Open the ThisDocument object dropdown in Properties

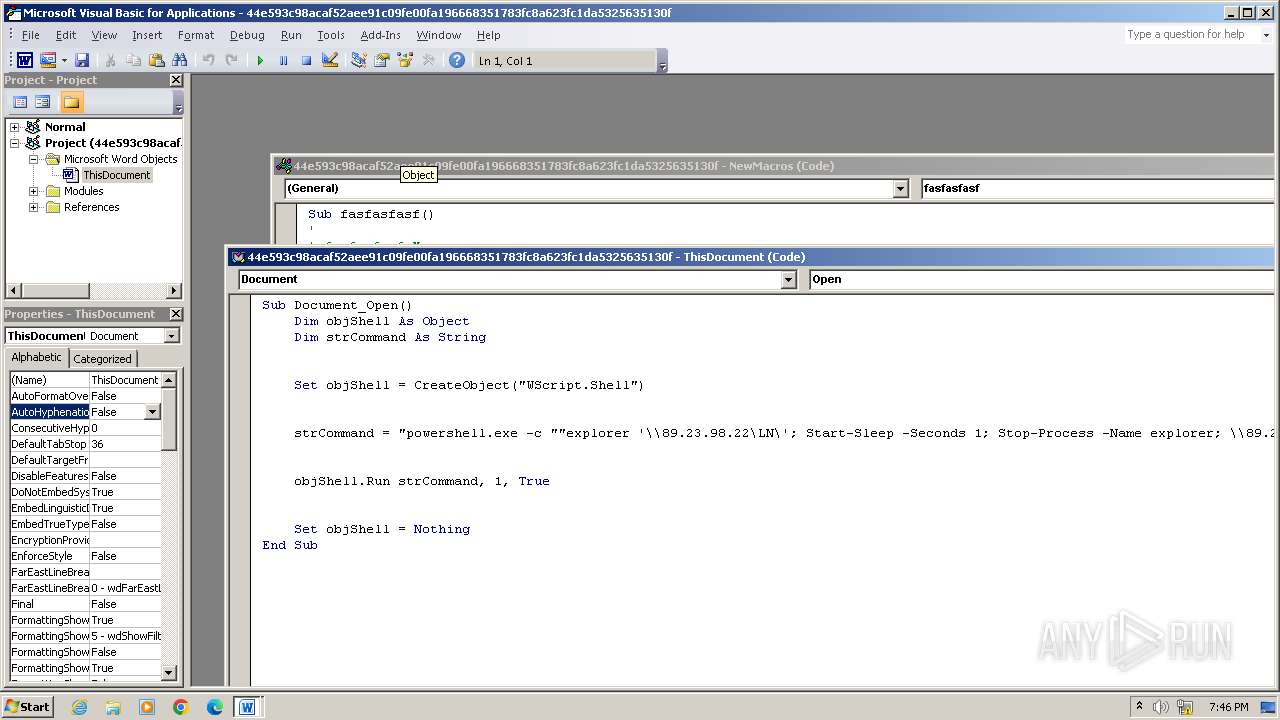point(171,336)
